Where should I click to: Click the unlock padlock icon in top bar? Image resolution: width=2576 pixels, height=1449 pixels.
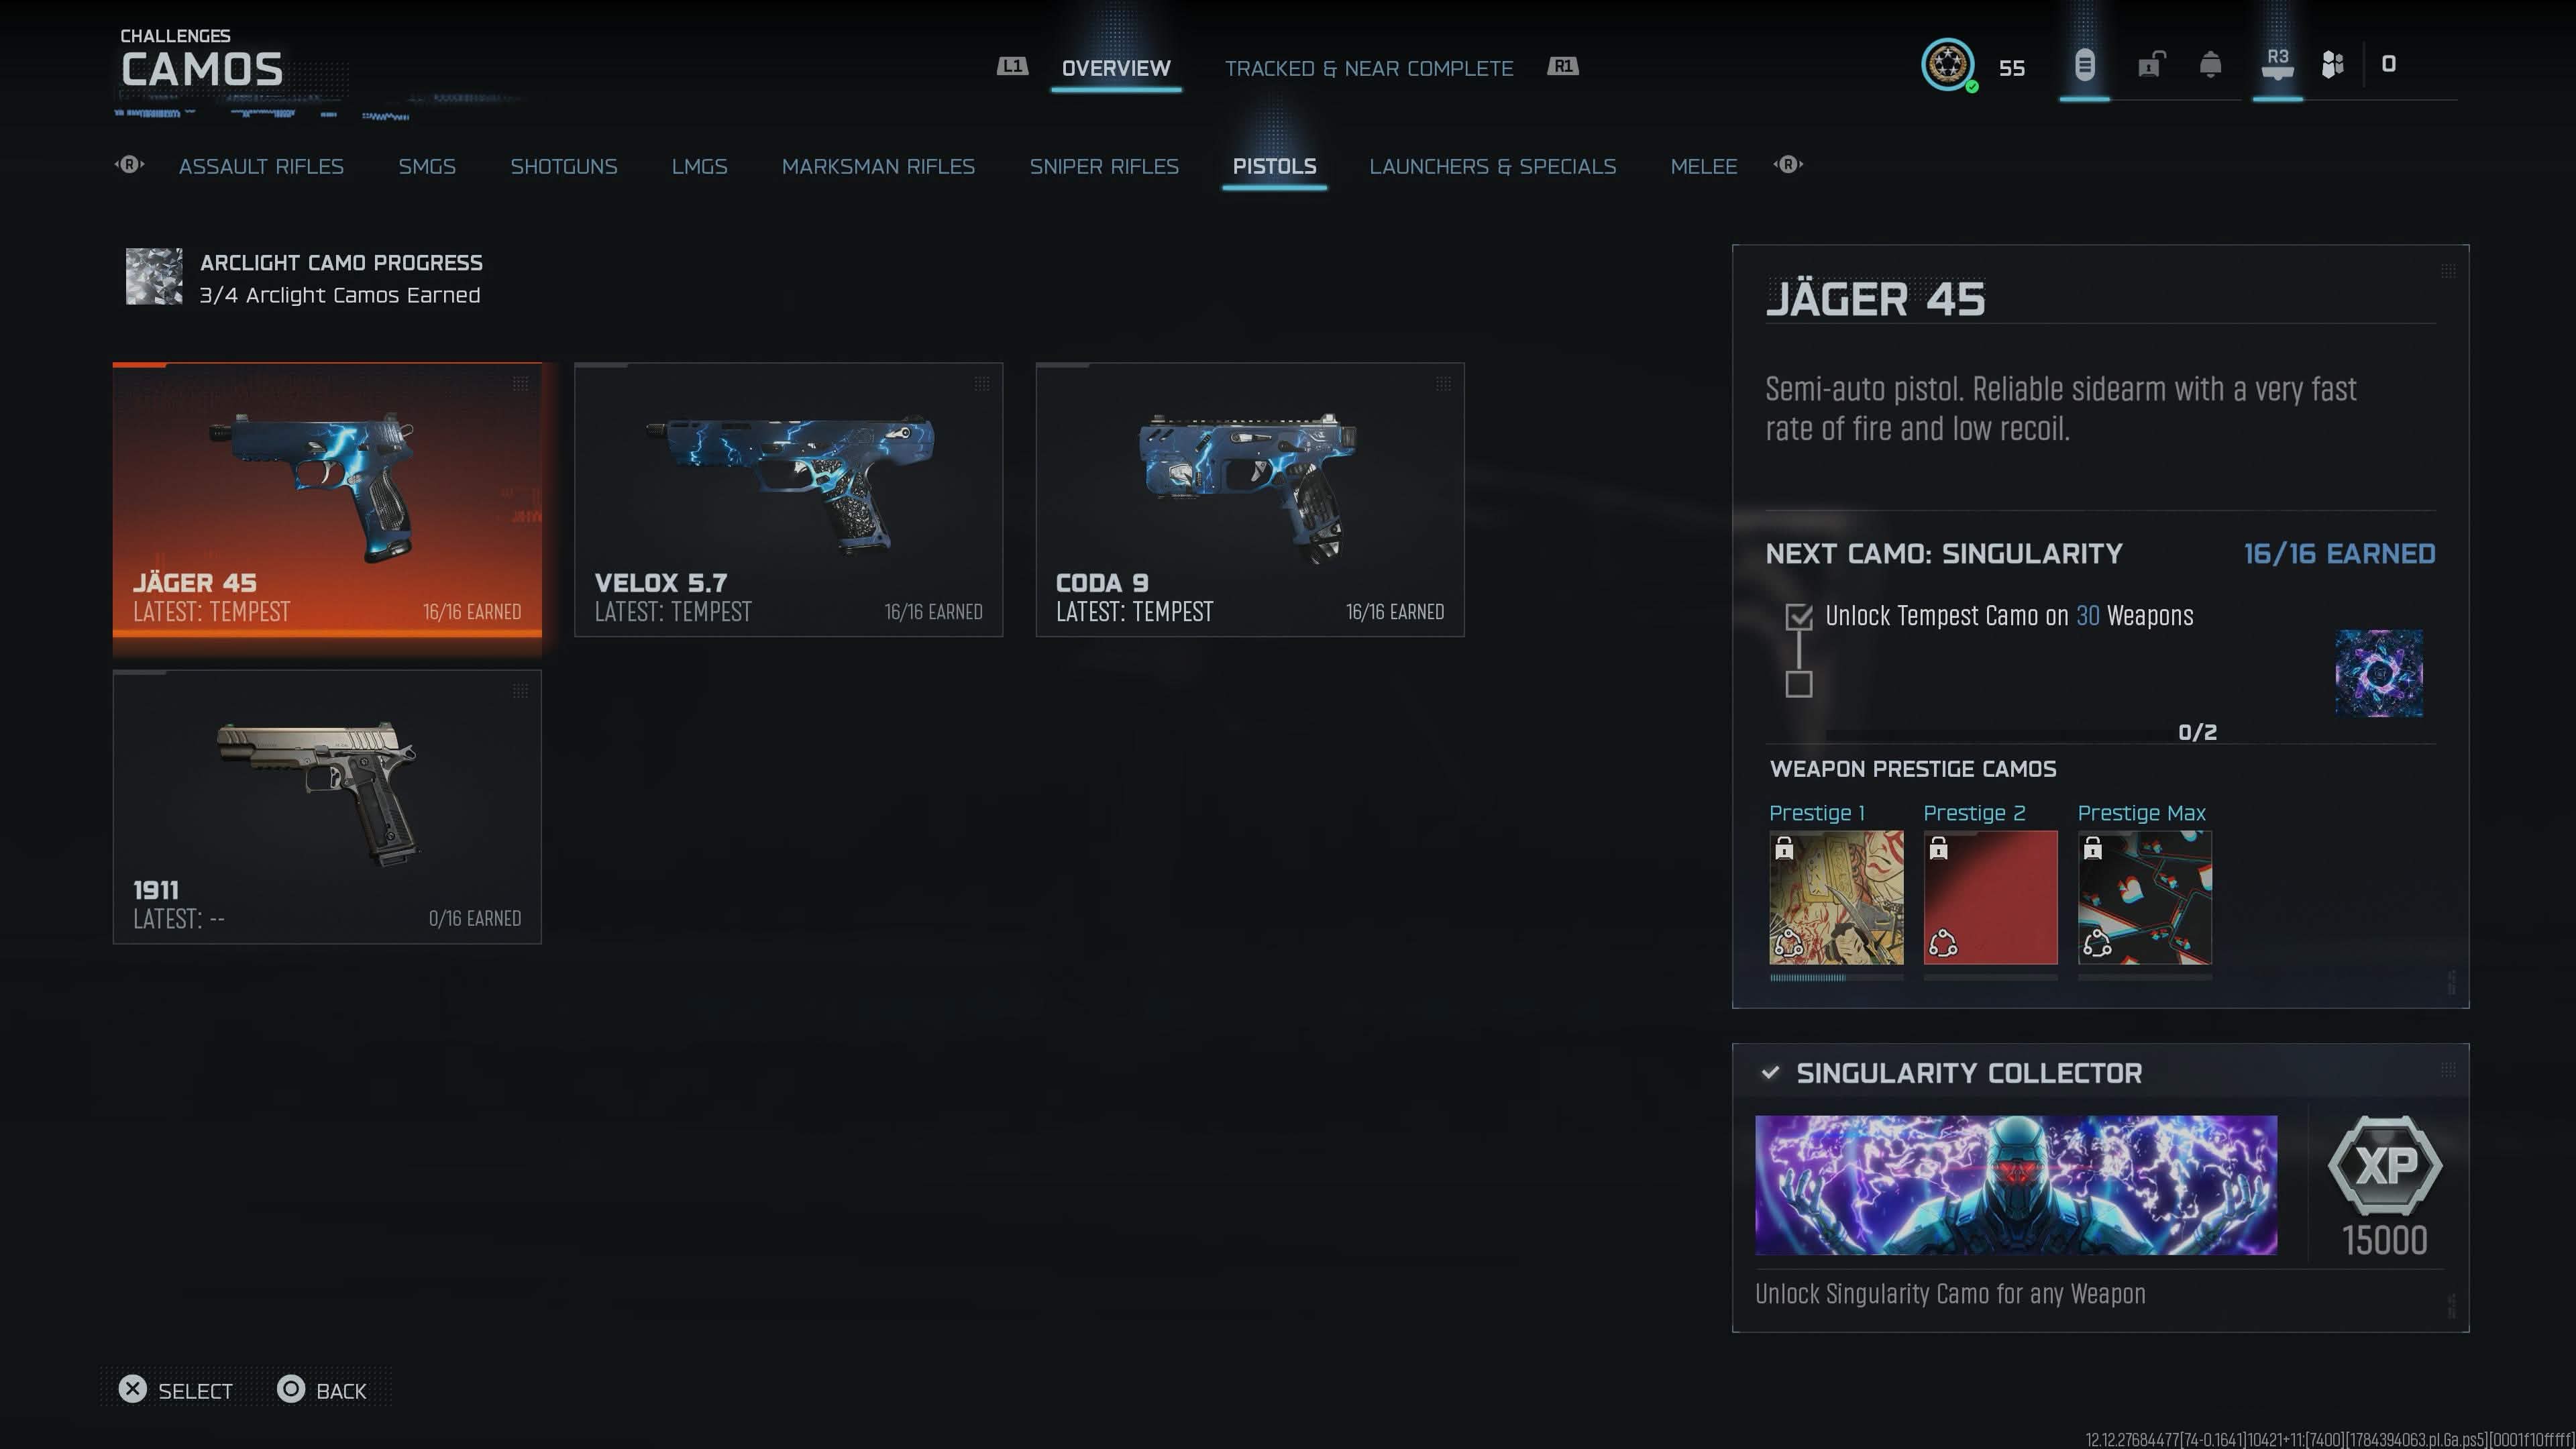[2150, 65]
